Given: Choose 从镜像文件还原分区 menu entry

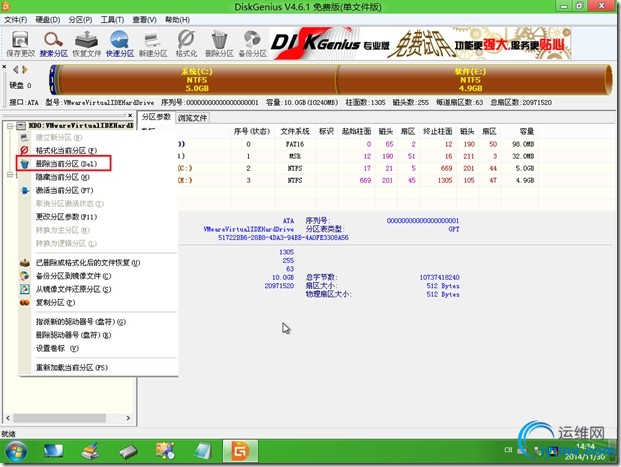Looking at the screenshot, I should 98,289.
